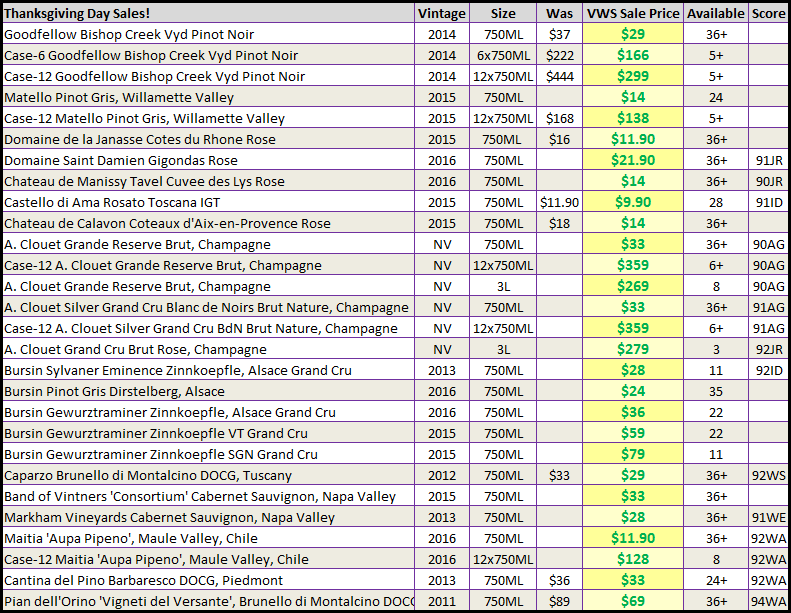Click the 'Thanksgiving Day Sales!' header cell
Image resolution: width=791 pixels, height=613 pixels.
(208, 13)
